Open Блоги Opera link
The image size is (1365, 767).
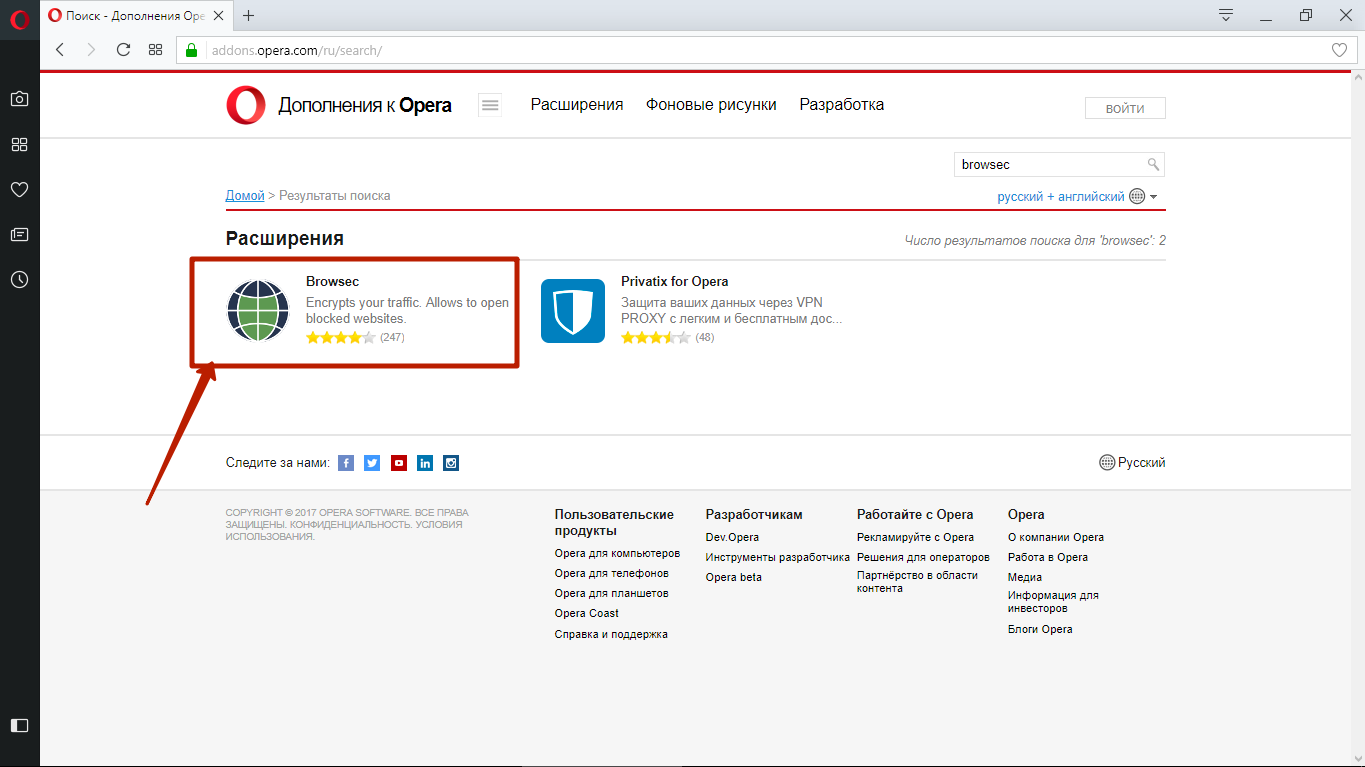point(1040,630)
